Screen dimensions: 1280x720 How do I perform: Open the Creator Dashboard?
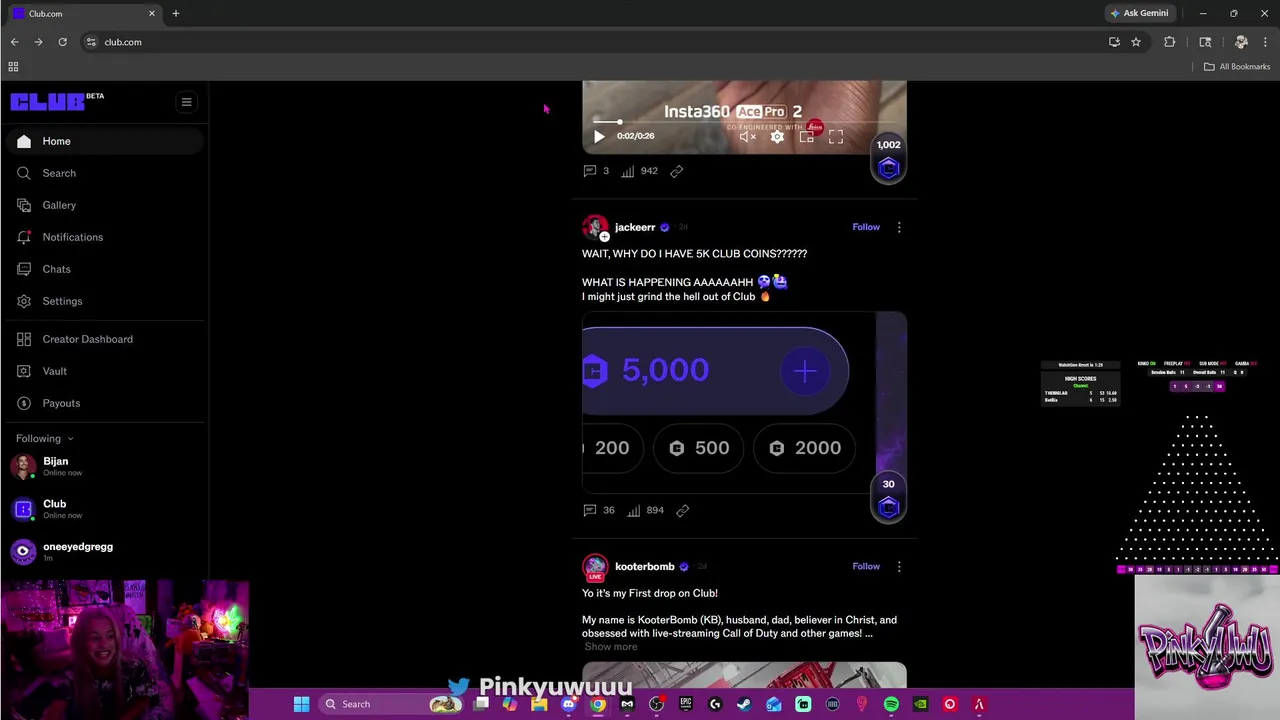(104, 339)
